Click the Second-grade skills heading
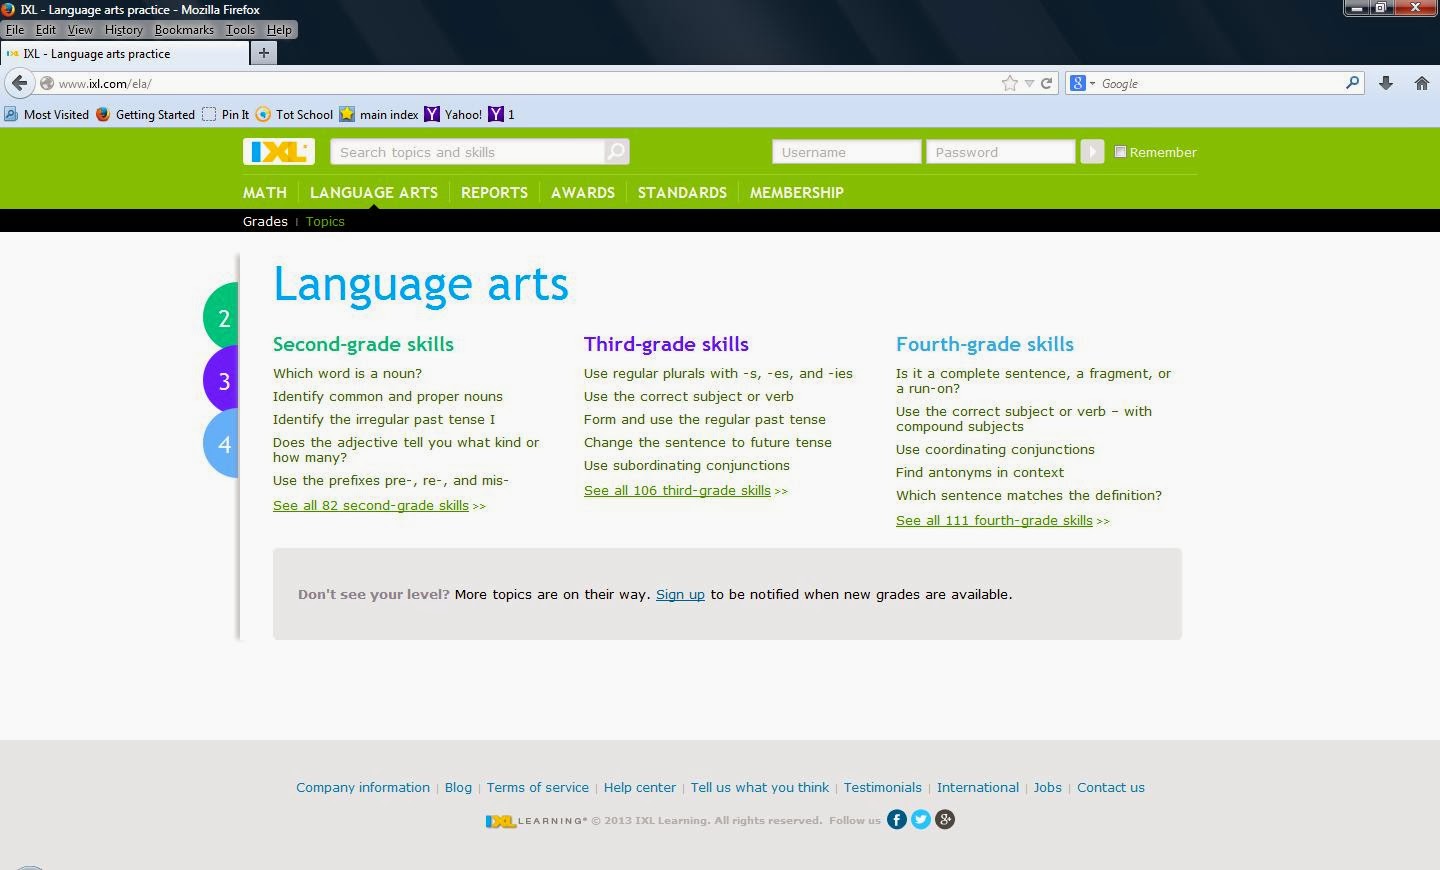Screen dimensions: 1440x870 pyautogui.click(x=363, y=344)
